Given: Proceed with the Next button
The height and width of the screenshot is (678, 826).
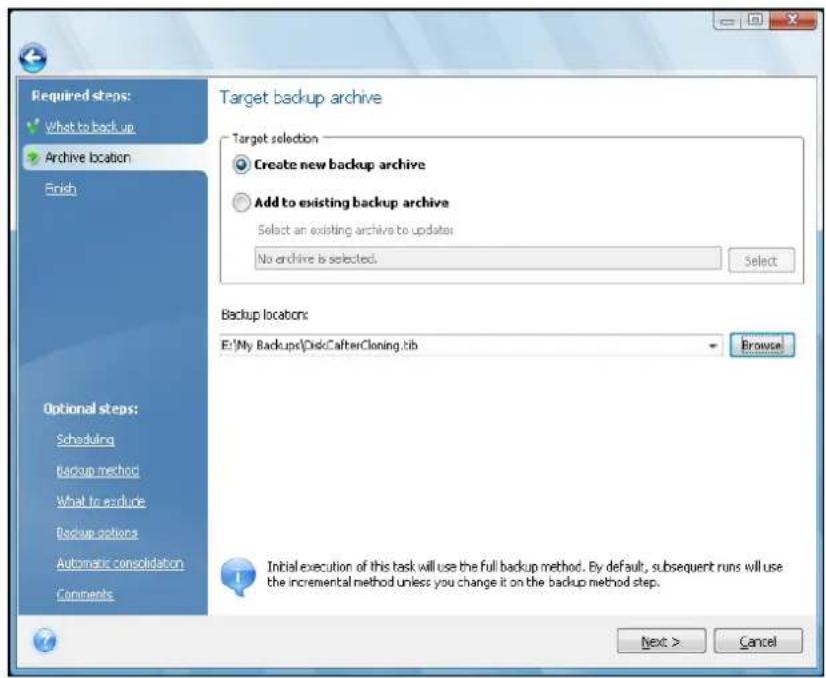Looking at the screenshot, I should click(x=661, y=641).
